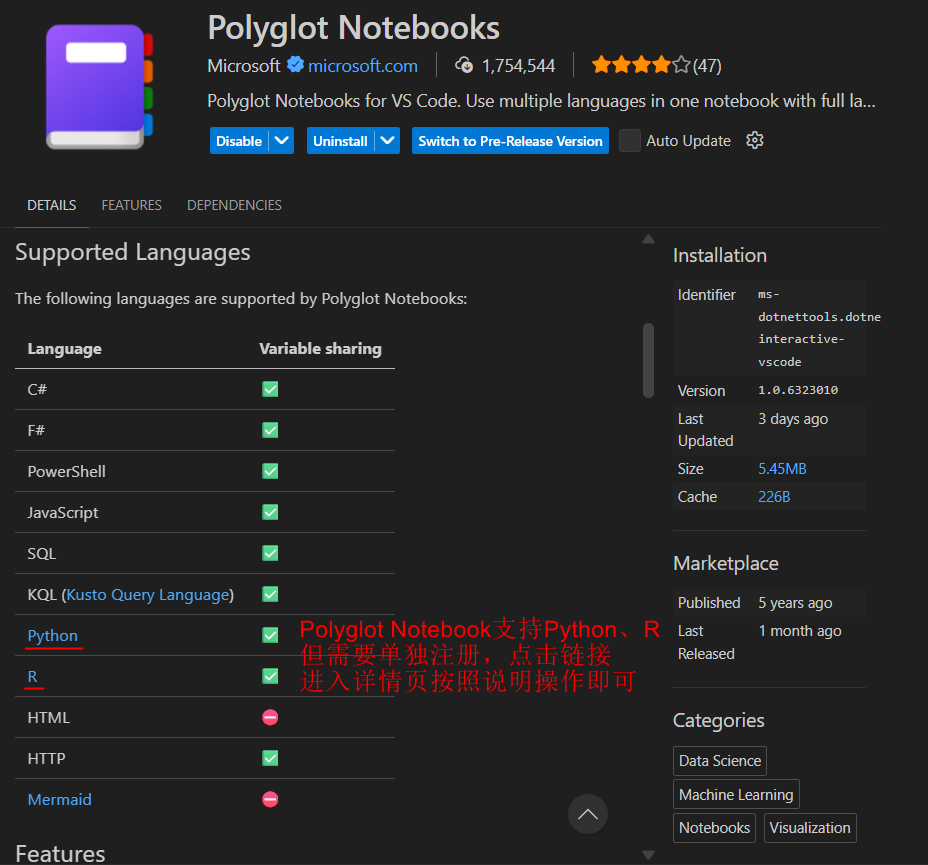928x865 pixels.
Task: Click Switch to Pre-Release Version button
Action: click(x=510, y=141)
